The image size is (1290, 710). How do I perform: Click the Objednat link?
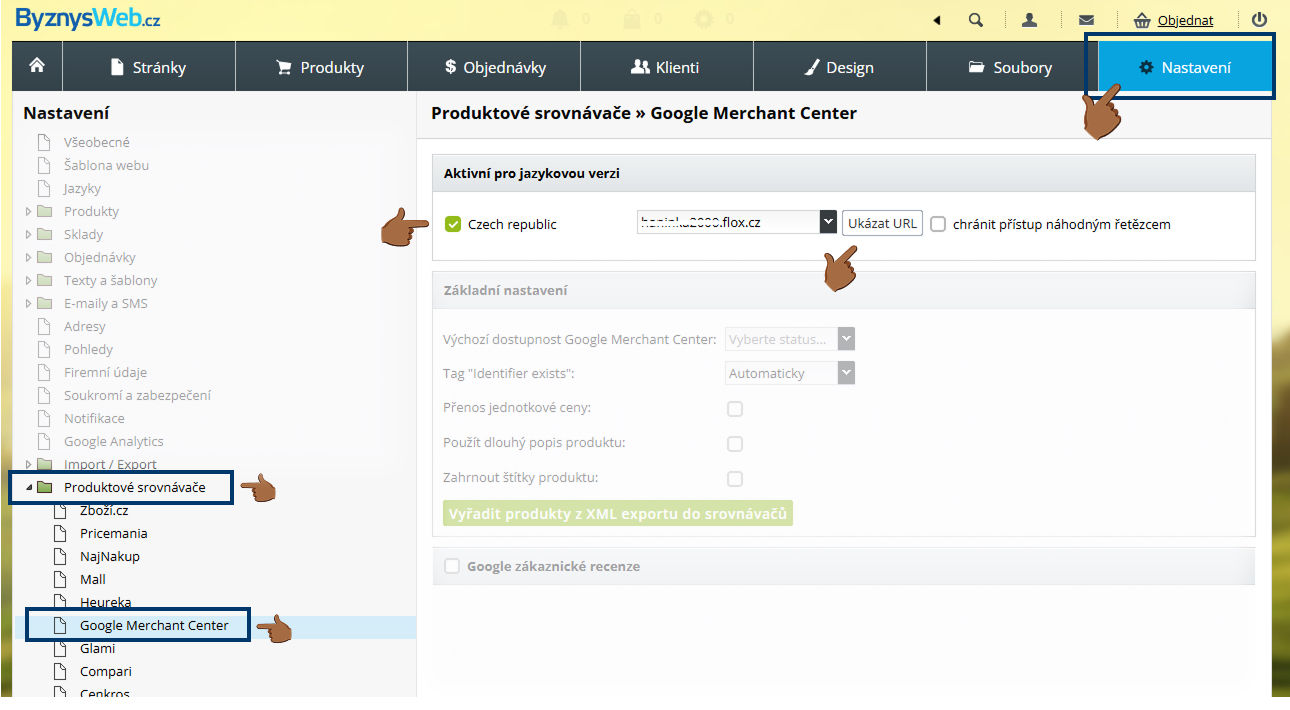click(x=1186, y=20)
